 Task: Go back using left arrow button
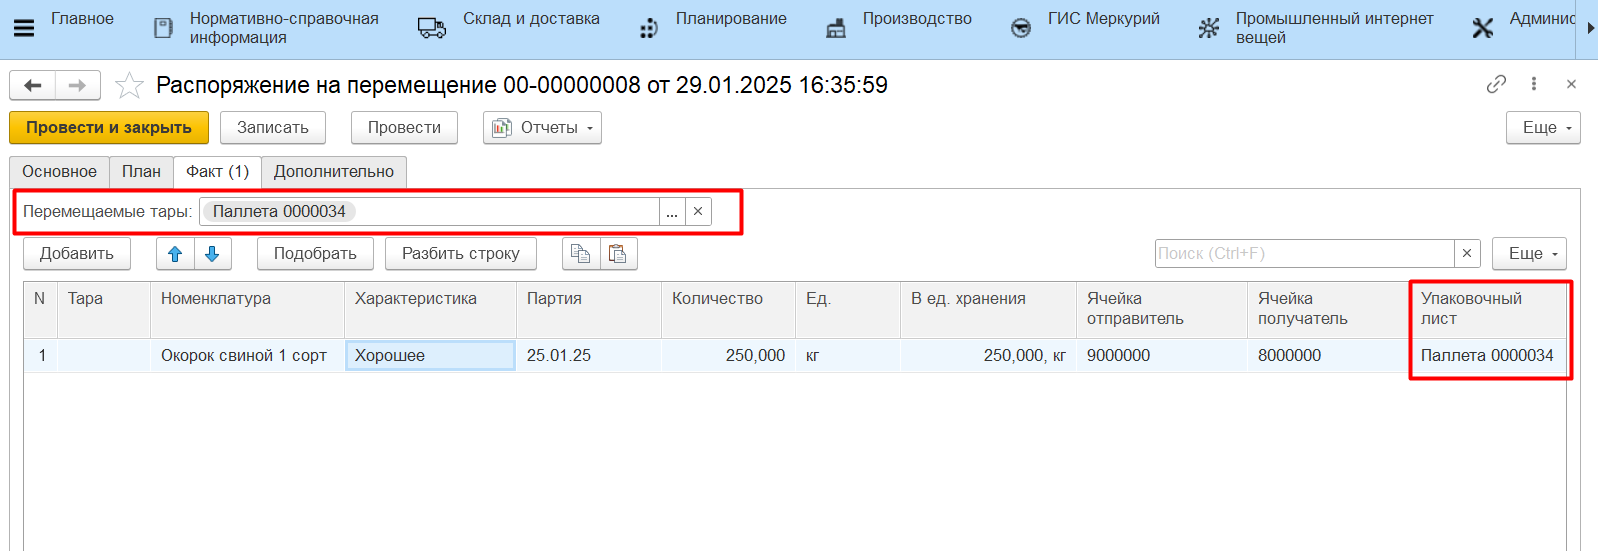click(x=33, y=86)
